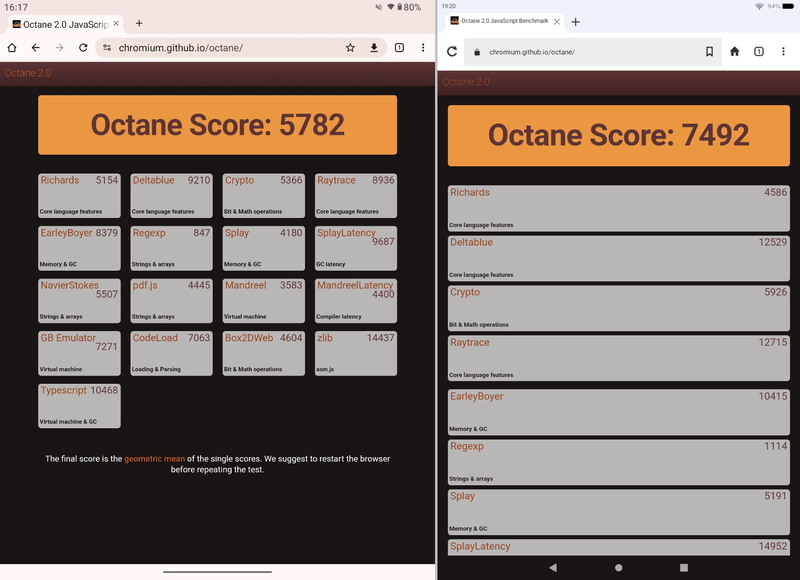Tap the download icon in the left browser toolbar
This screenshot has height=580, width=800.
tap(374, 47)
